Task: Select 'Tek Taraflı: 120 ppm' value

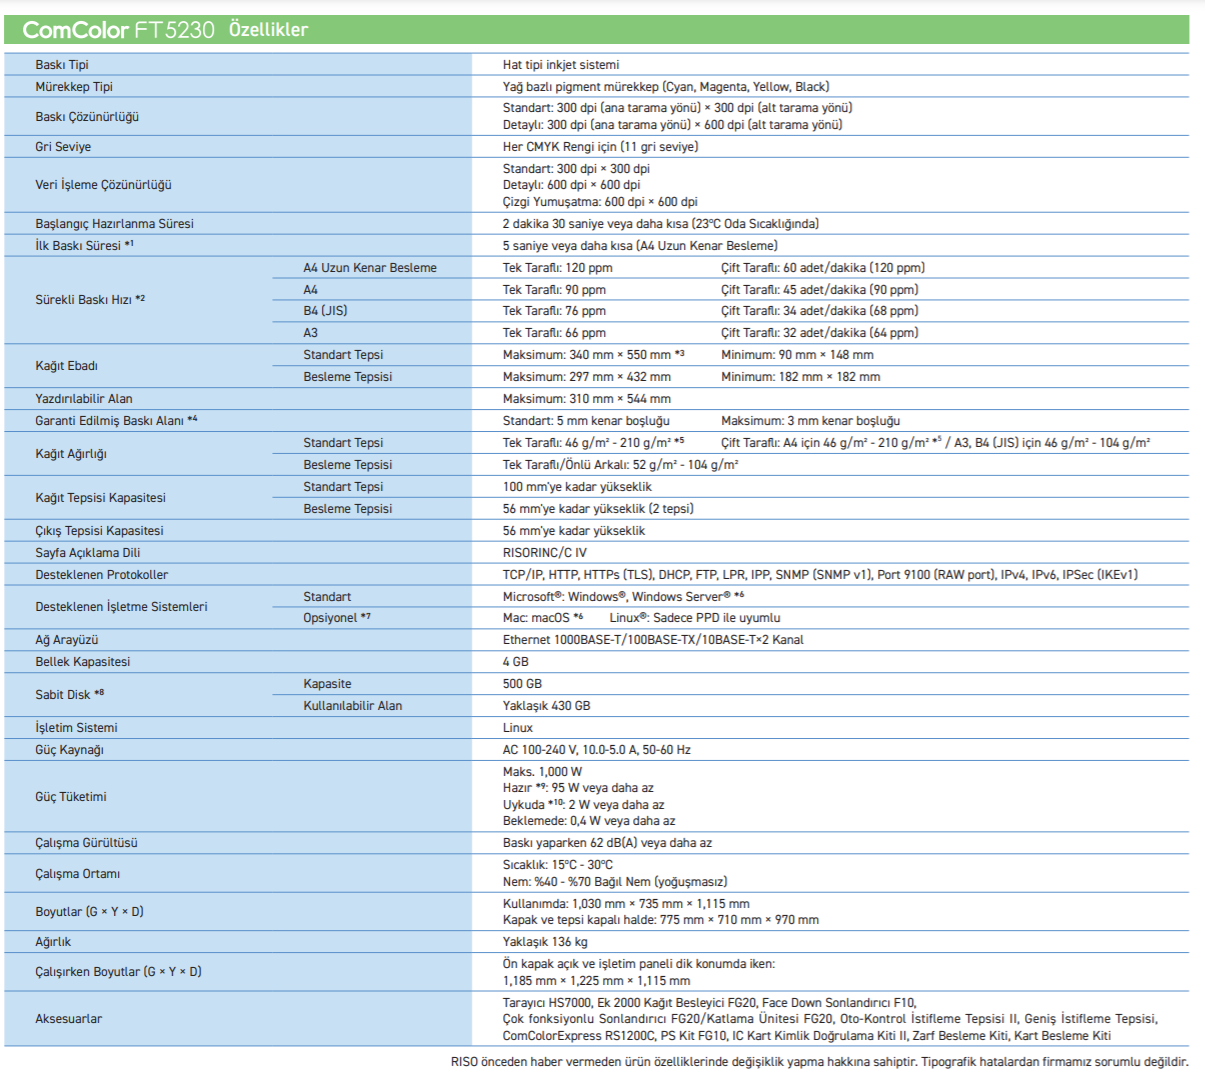Action: tap(558, 268)
